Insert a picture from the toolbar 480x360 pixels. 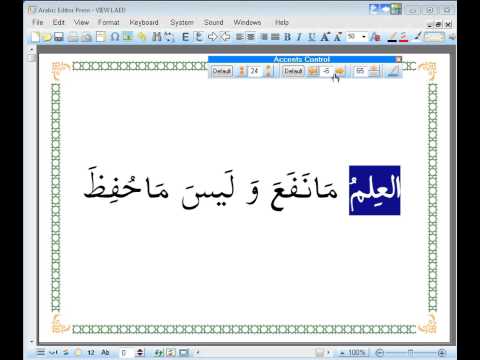click(x=128, y=36)
